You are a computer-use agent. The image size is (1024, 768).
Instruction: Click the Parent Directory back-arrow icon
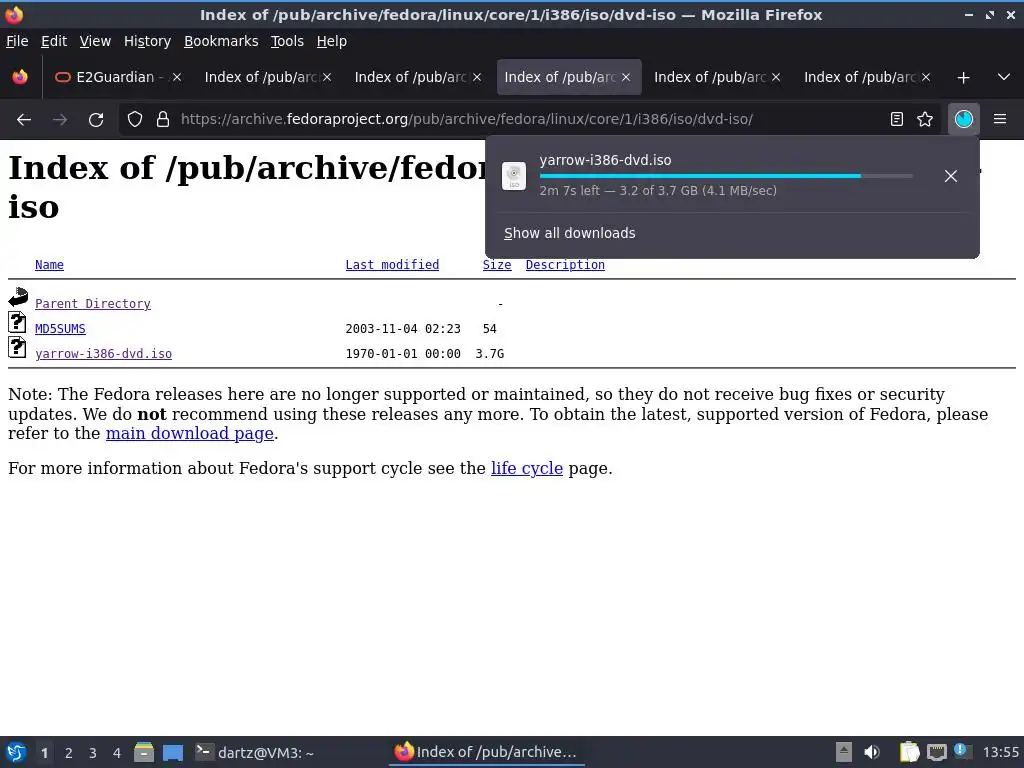click(x=18, y=297)
